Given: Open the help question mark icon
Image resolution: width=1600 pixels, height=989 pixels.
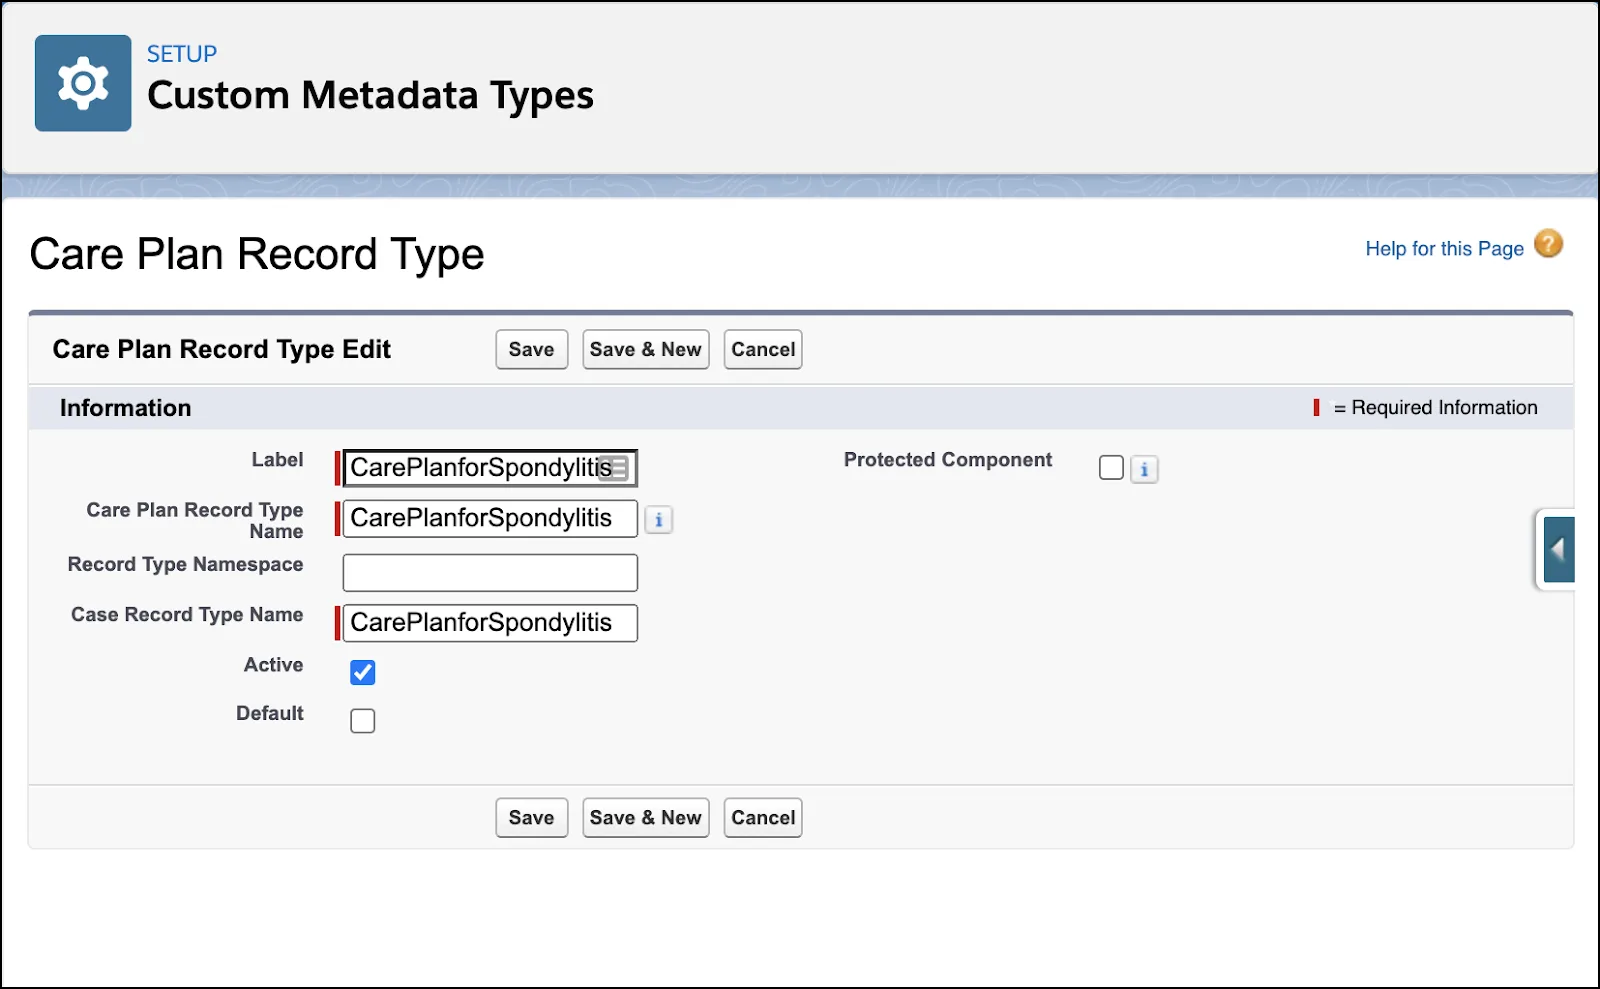Looking at the screenshot, I should coord(1548,244).
